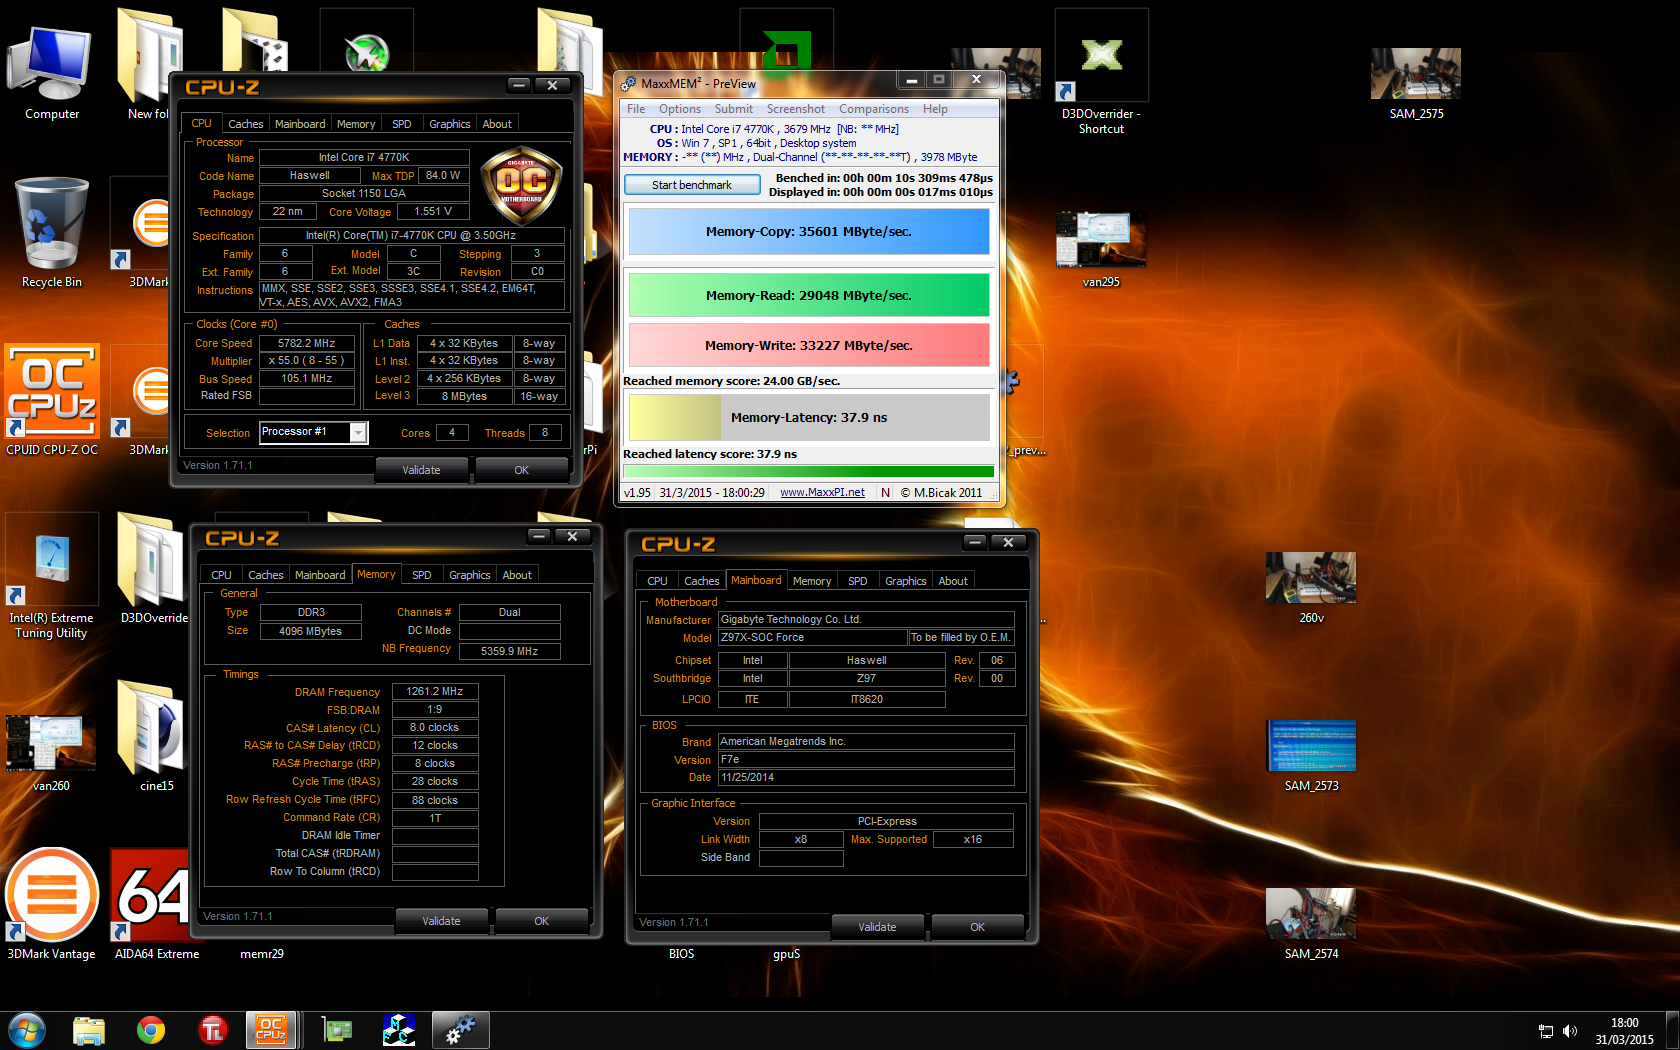Click the volume speaker tray icon
Viewport: 1680px width, 1050px height.
coord(1570,1031)
